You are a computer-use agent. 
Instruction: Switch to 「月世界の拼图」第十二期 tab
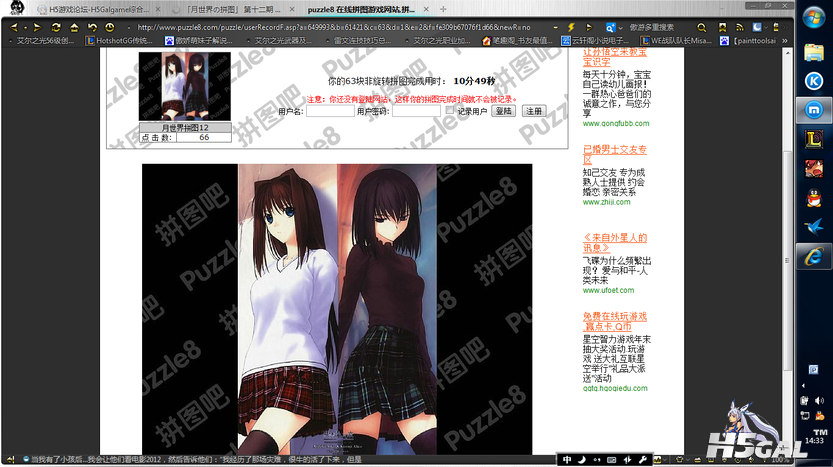tap(234, 9)
